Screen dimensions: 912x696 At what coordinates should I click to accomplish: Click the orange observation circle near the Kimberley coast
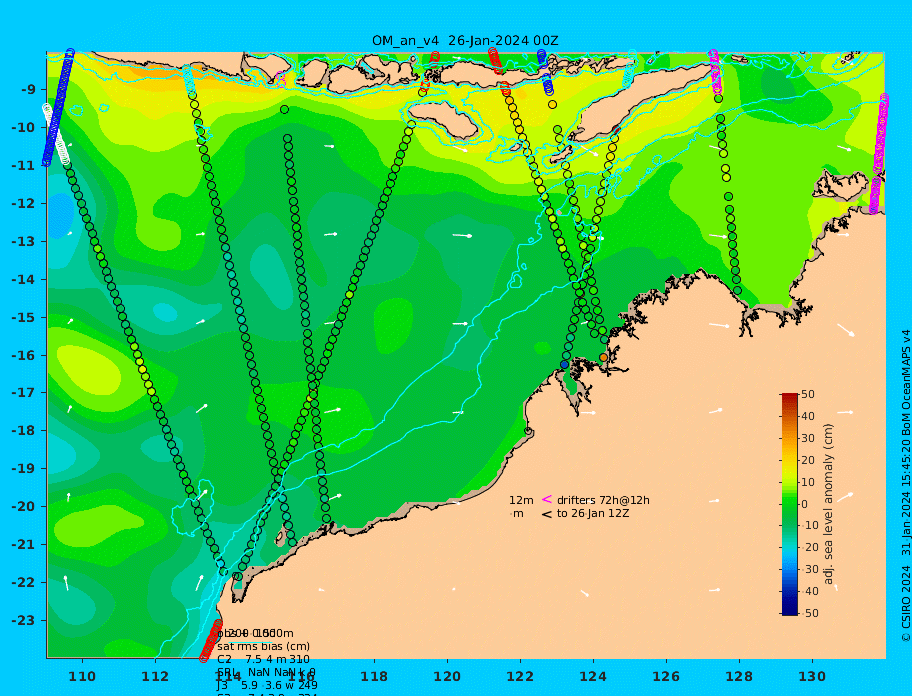click(x=603, y=357)
